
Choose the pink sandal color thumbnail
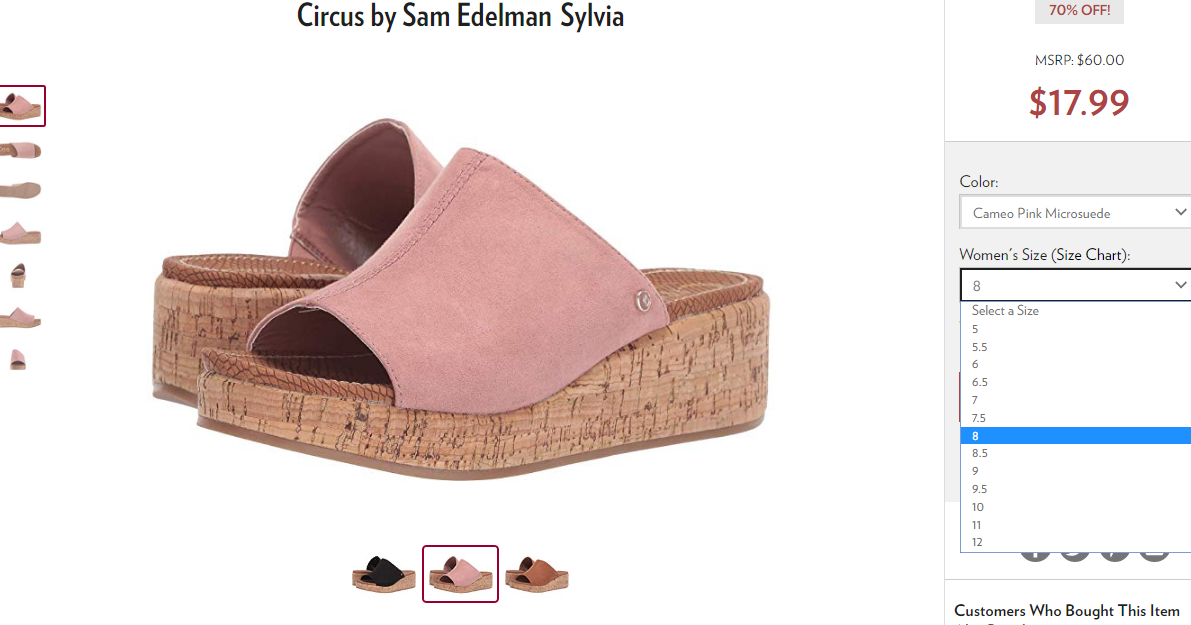click(460, 574)
